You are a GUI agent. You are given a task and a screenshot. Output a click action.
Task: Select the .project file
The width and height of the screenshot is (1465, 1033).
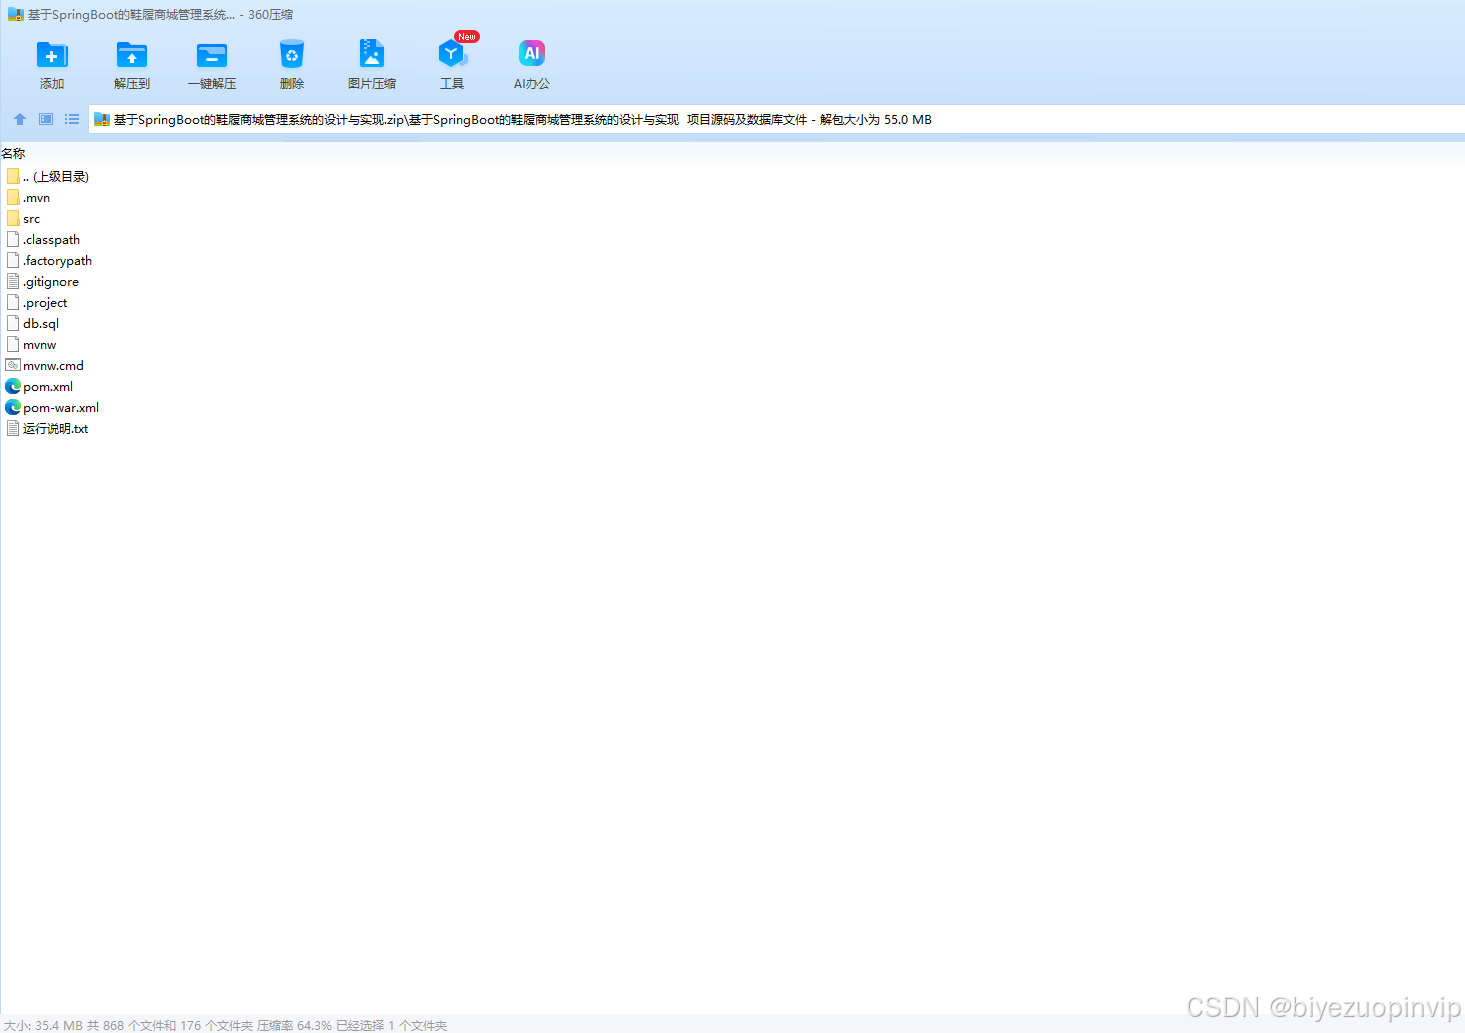(x=37, y=303)
